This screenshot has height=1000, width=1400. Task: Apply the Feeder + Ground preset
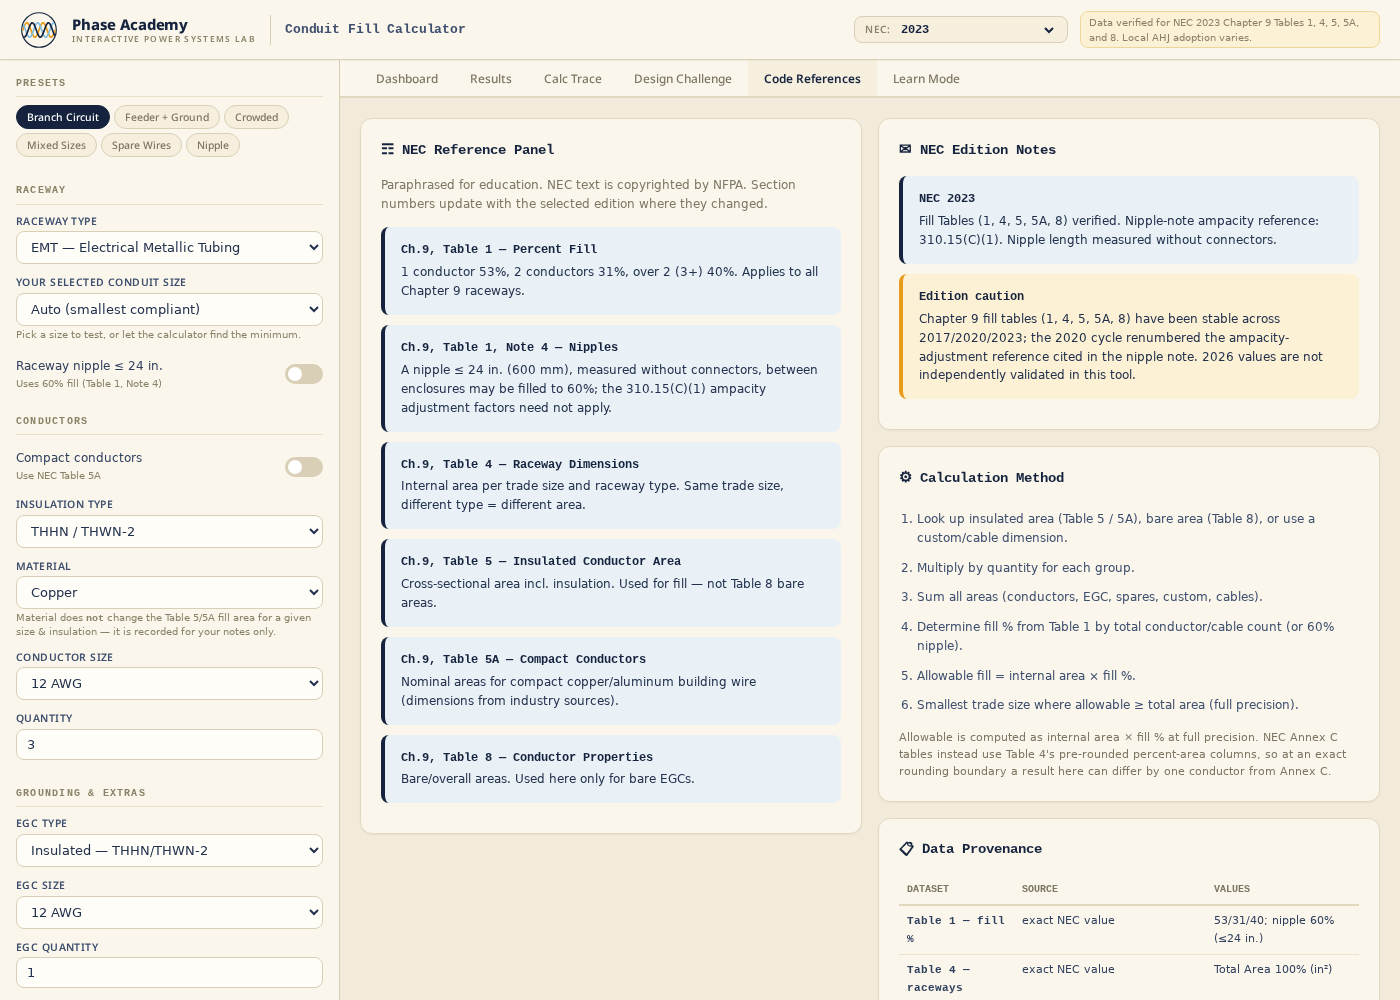tap(167, 117)
